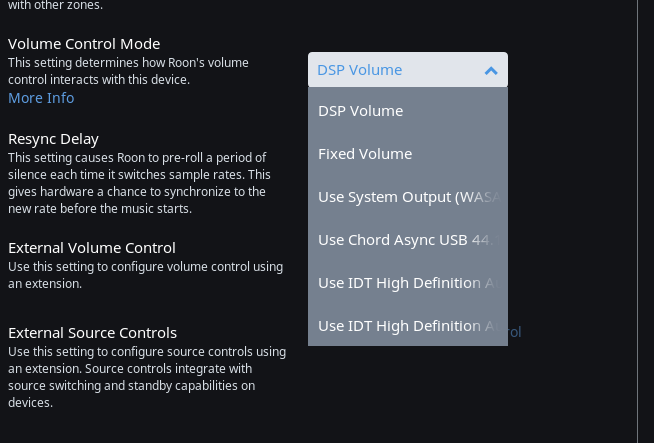Image resolution: width=654 pixels, height=443 pixels.
Task: Click the selected DSP Volume combo box field
Action: click(407, 70)
